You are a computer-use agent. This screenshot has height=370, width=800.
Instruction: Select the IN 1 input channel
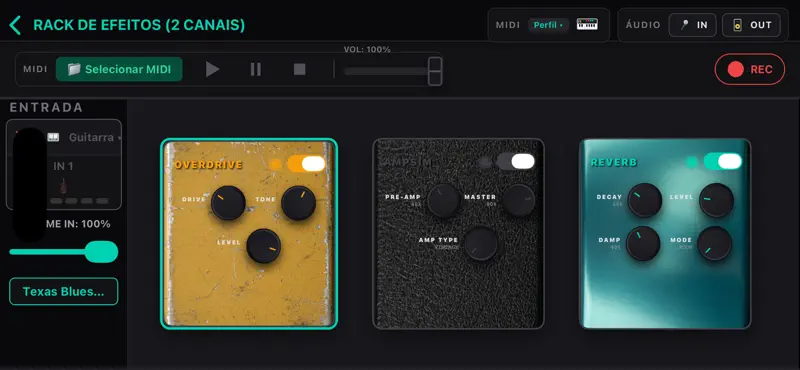click(63, 166)
